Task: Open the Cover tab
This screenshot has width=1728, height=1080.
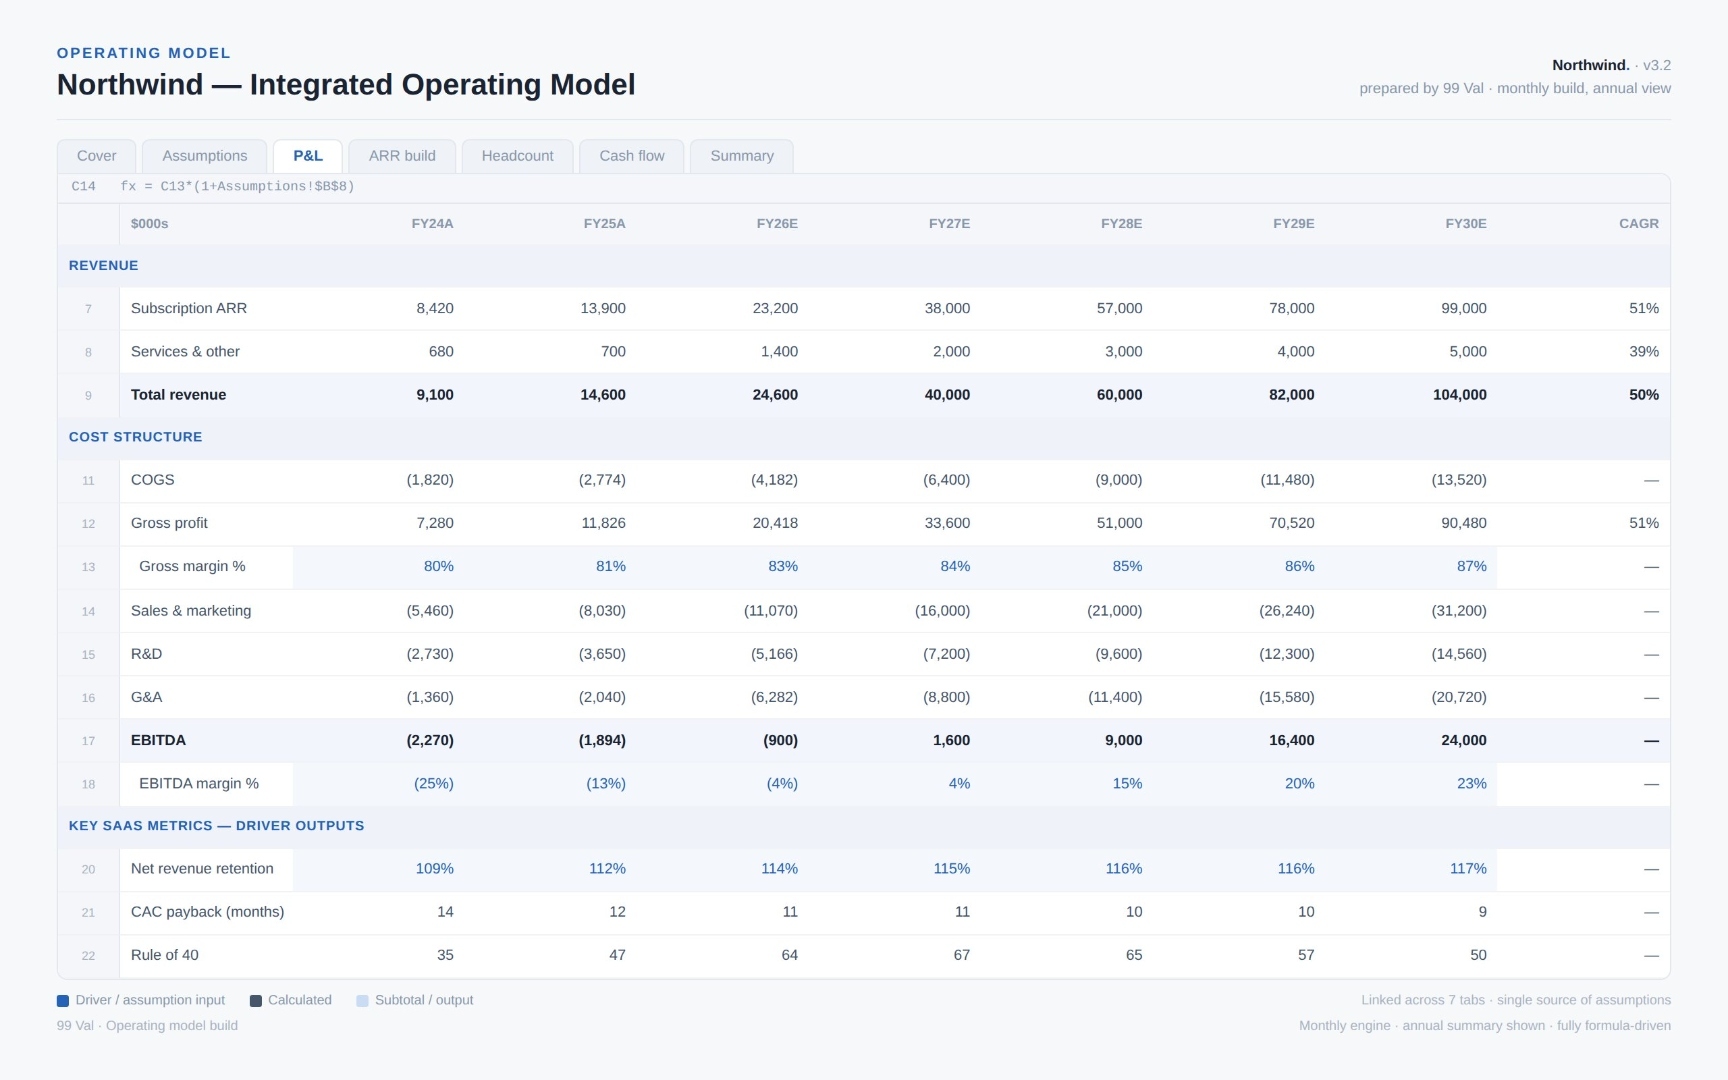Action: (x=96, y=156)
